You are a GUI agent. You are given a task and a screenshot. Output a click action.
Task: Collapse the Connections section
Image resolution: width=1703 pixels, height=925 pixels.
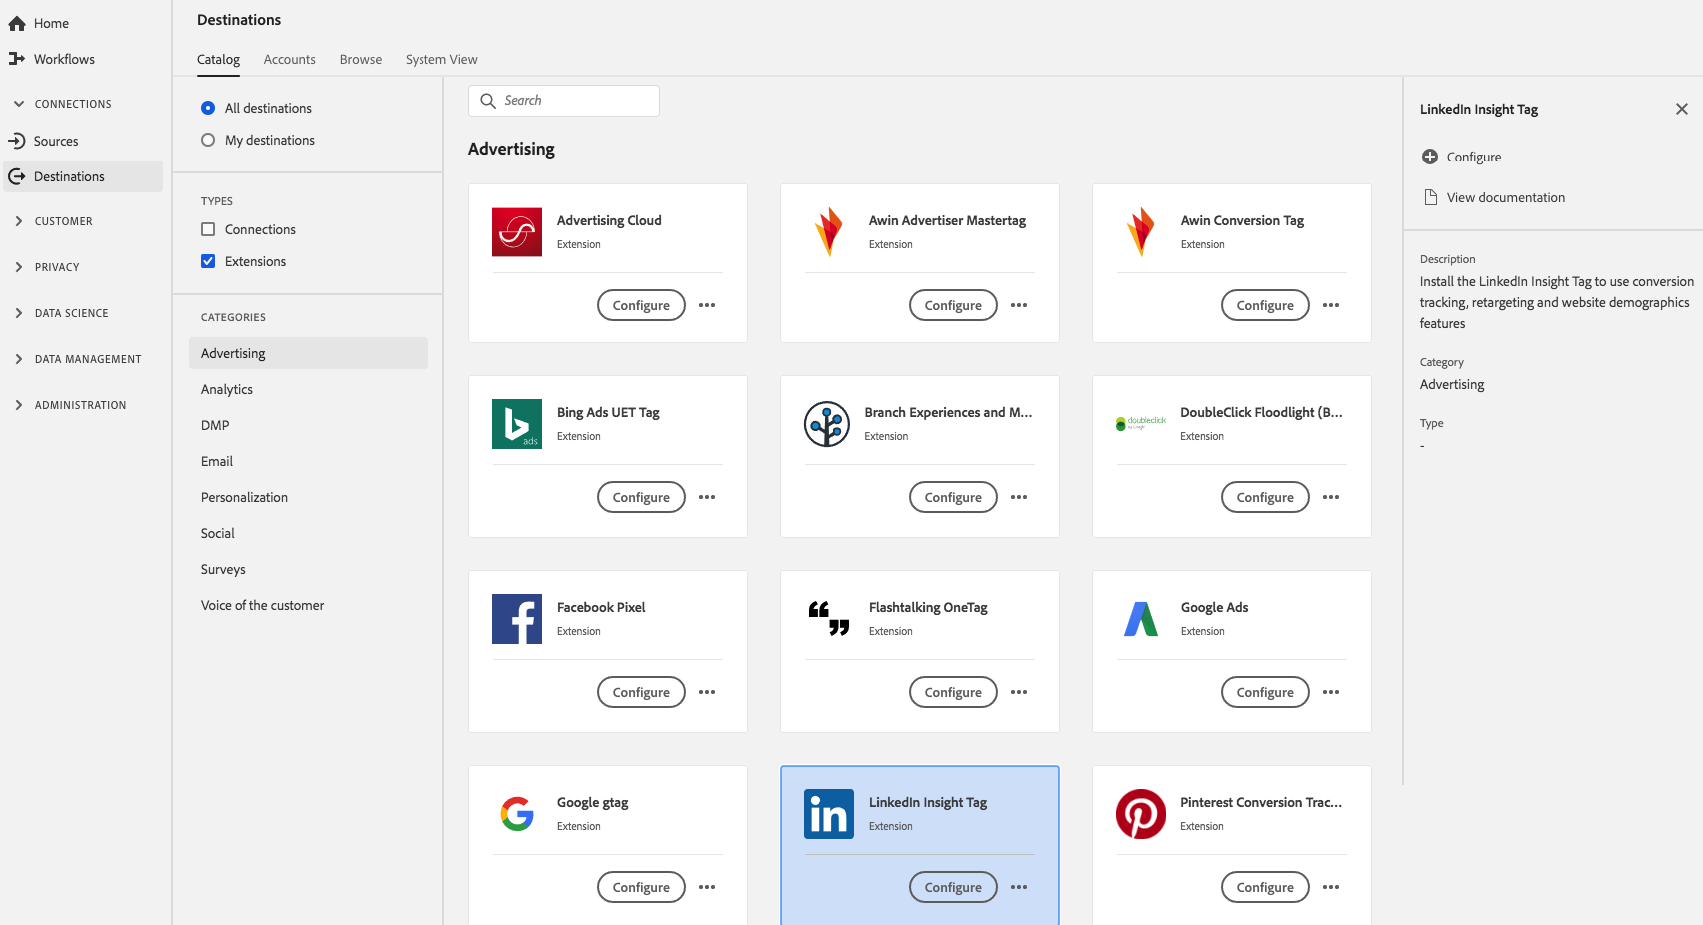click(x=19, y=104)
